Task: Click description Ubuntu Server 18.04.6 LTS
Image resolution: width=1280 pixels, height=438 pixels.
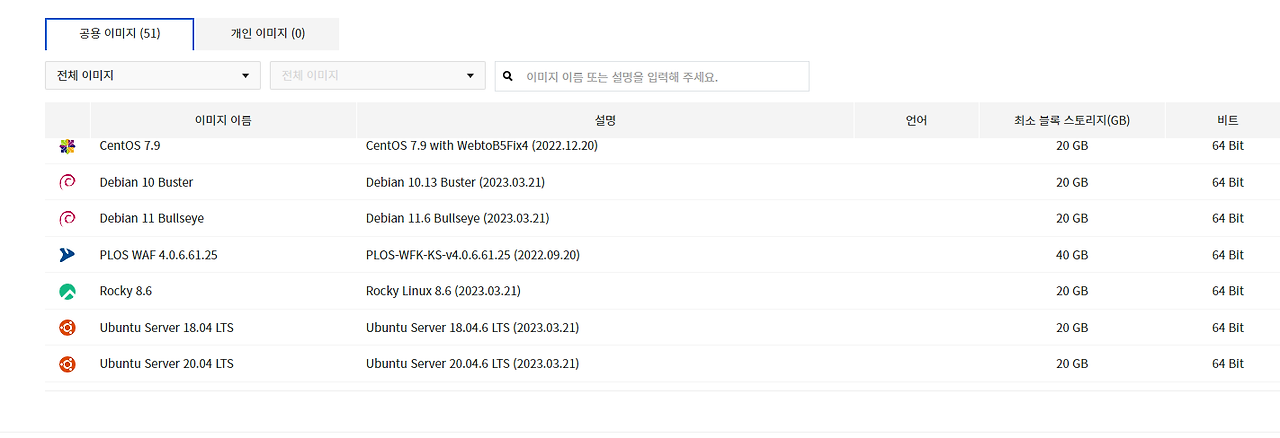Action: click(473, 327)
